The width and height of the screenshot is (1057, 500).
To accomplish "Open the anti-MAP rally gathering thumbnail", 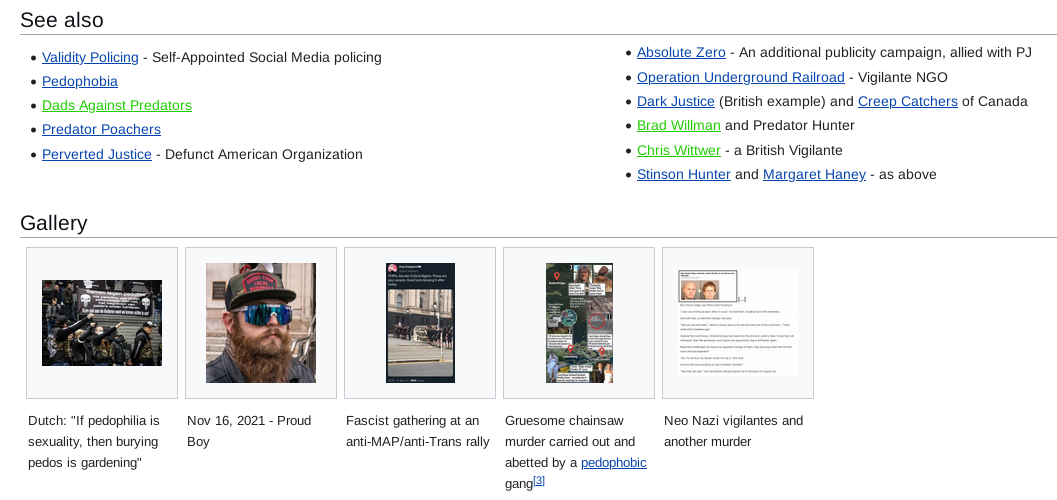I will point(420,323).
